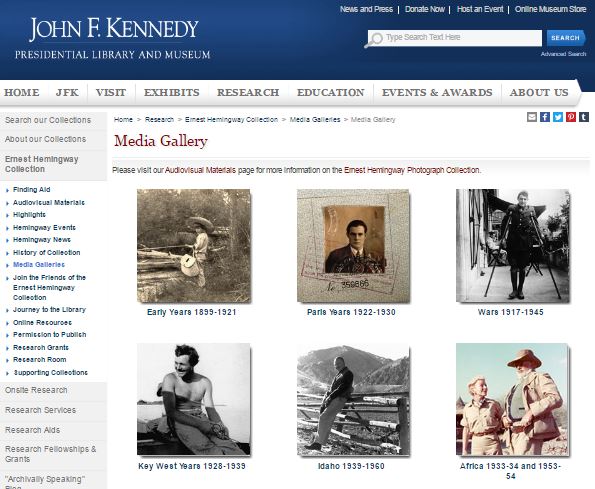This screenshot has height=489, width=595.
Task: Go to EVENTS & AWARDS menu
Action: point(437,93)
